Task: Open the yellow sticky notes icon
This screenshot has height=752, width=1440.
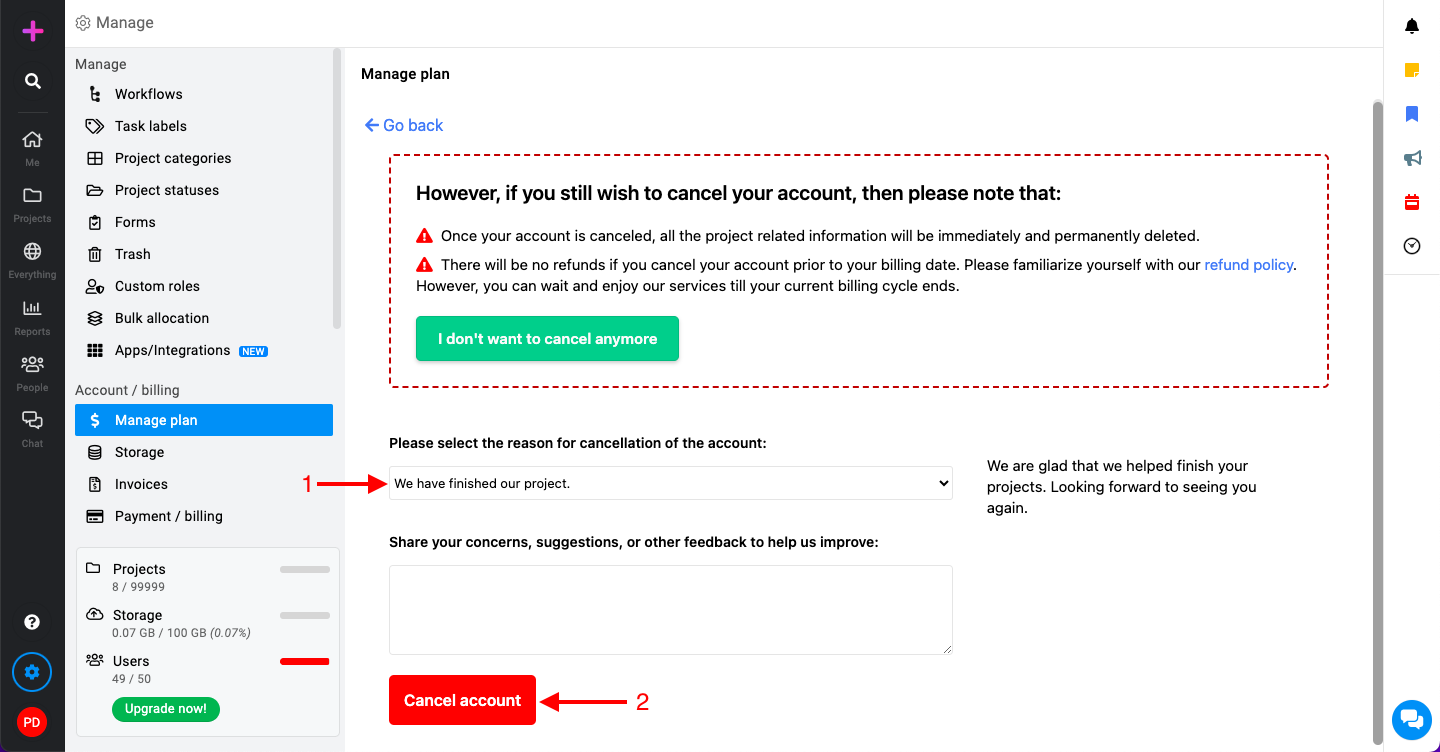Action: pyautogui.click(x=1412, y=70)
